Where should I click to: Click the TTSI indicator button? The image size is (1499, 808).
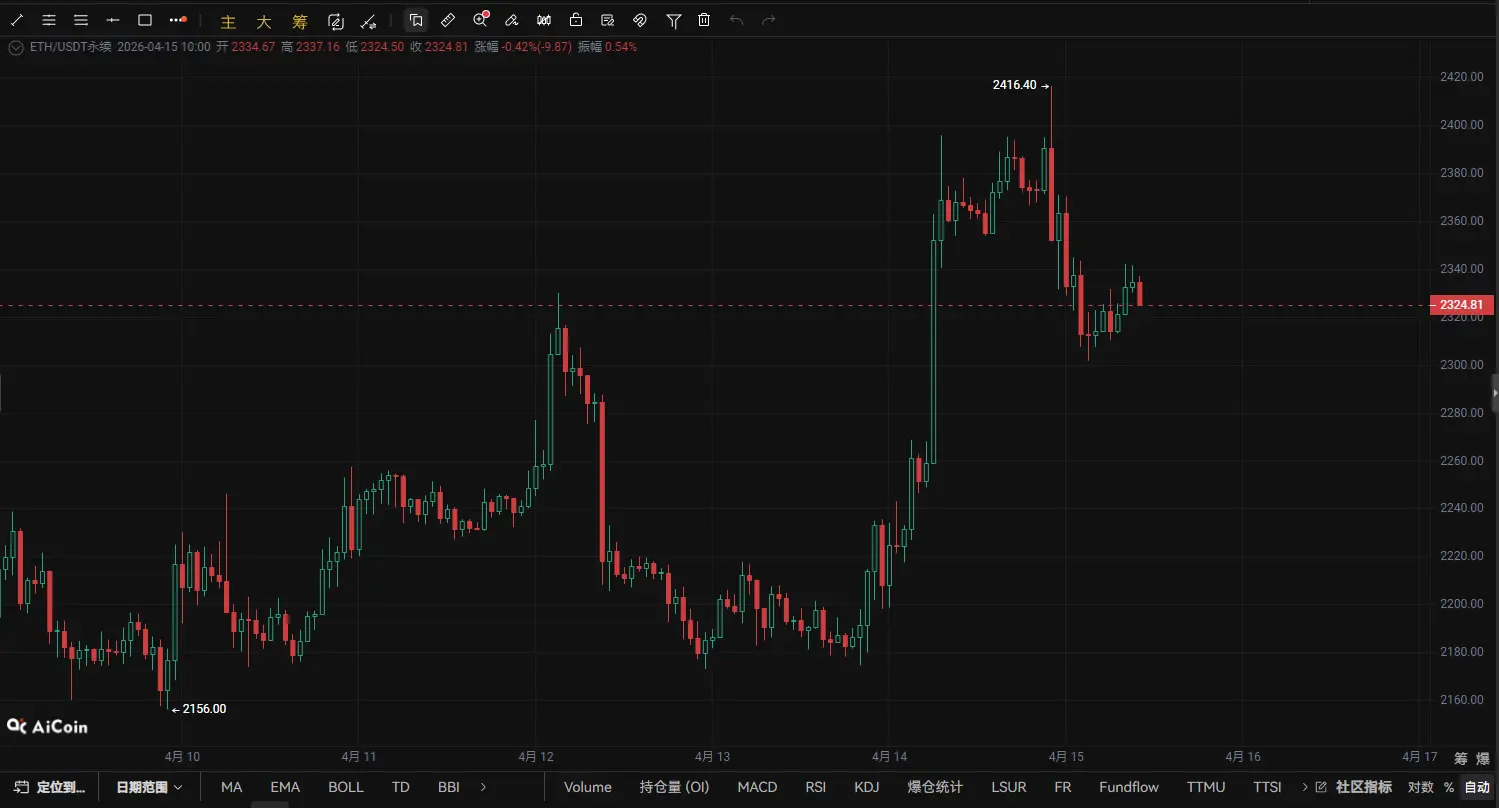coord(1267,787)
